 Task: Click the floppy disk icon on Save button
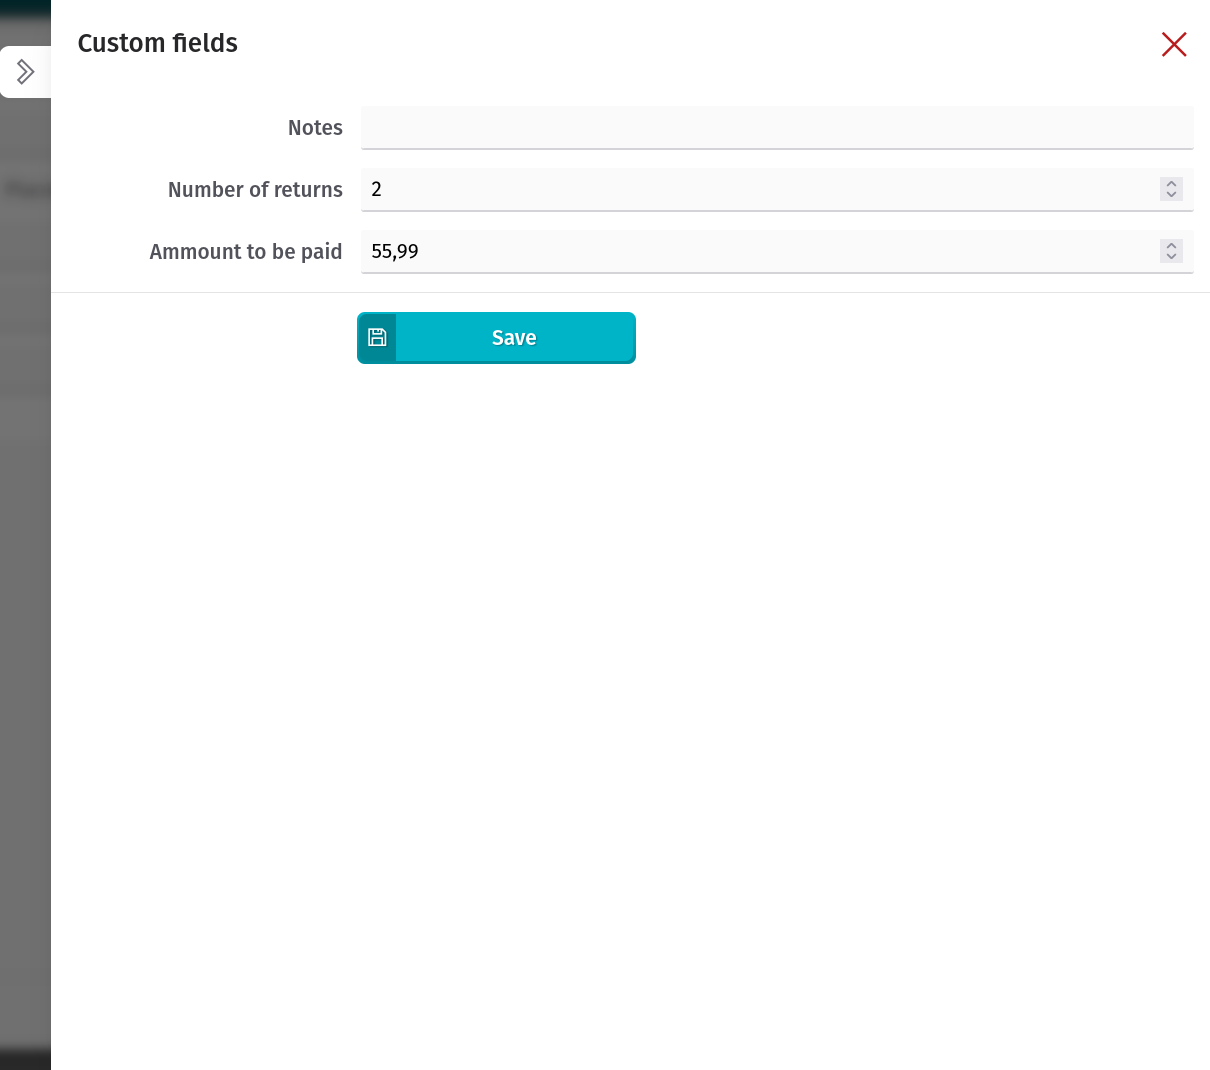[x=377, y=337]
